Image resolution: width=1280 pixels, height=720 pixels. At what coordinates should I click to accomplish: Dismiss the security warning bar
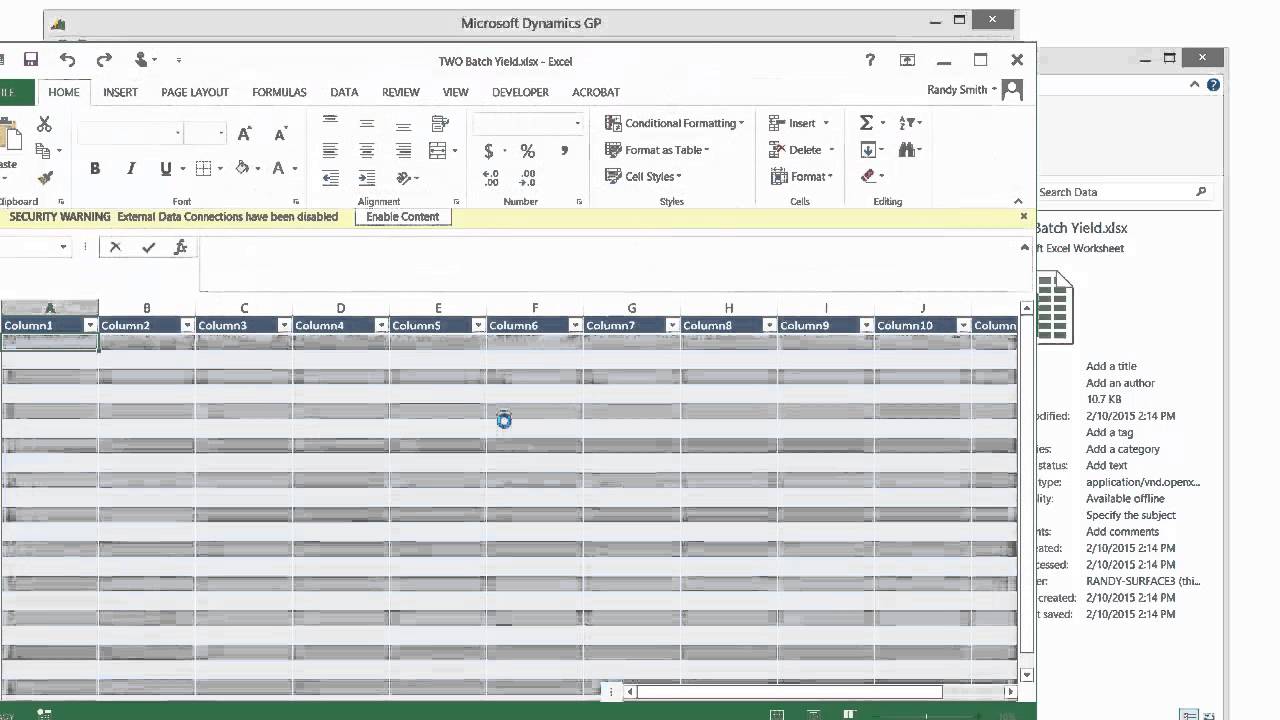tap(1023, 216)
